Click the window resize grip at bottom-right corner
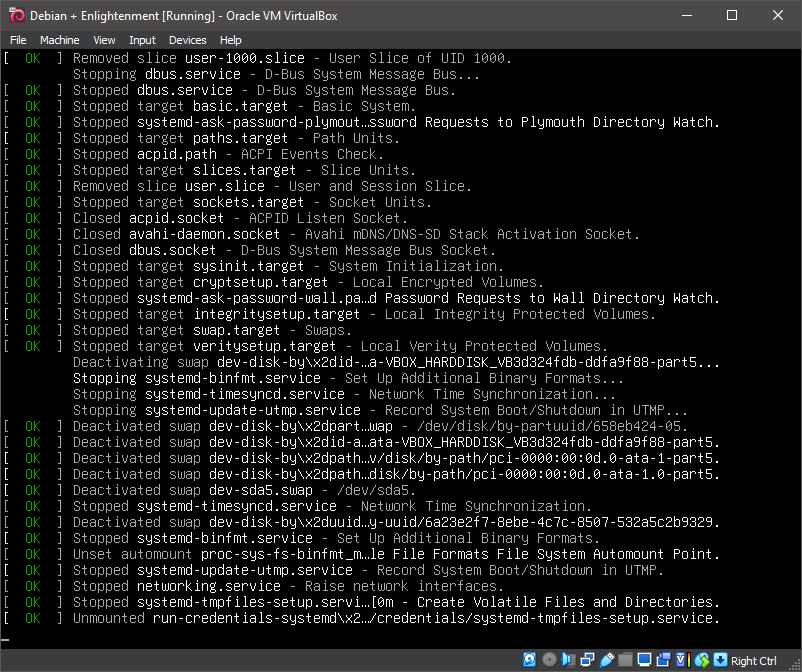 click(794, 665)
